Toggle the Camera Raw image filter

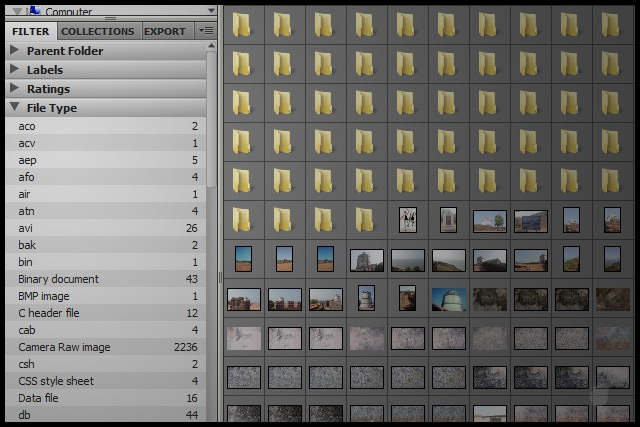pos(64,347)
